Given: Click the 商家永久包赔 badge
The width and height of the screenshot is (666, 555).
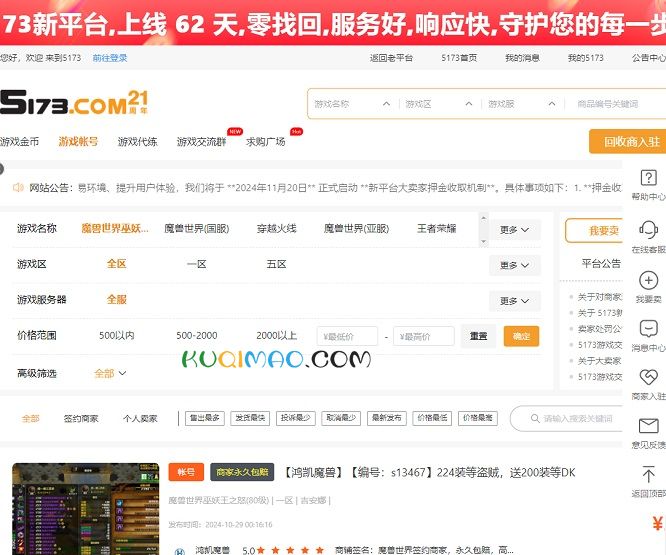Looking at the screenshot, I should pos(242,472).
